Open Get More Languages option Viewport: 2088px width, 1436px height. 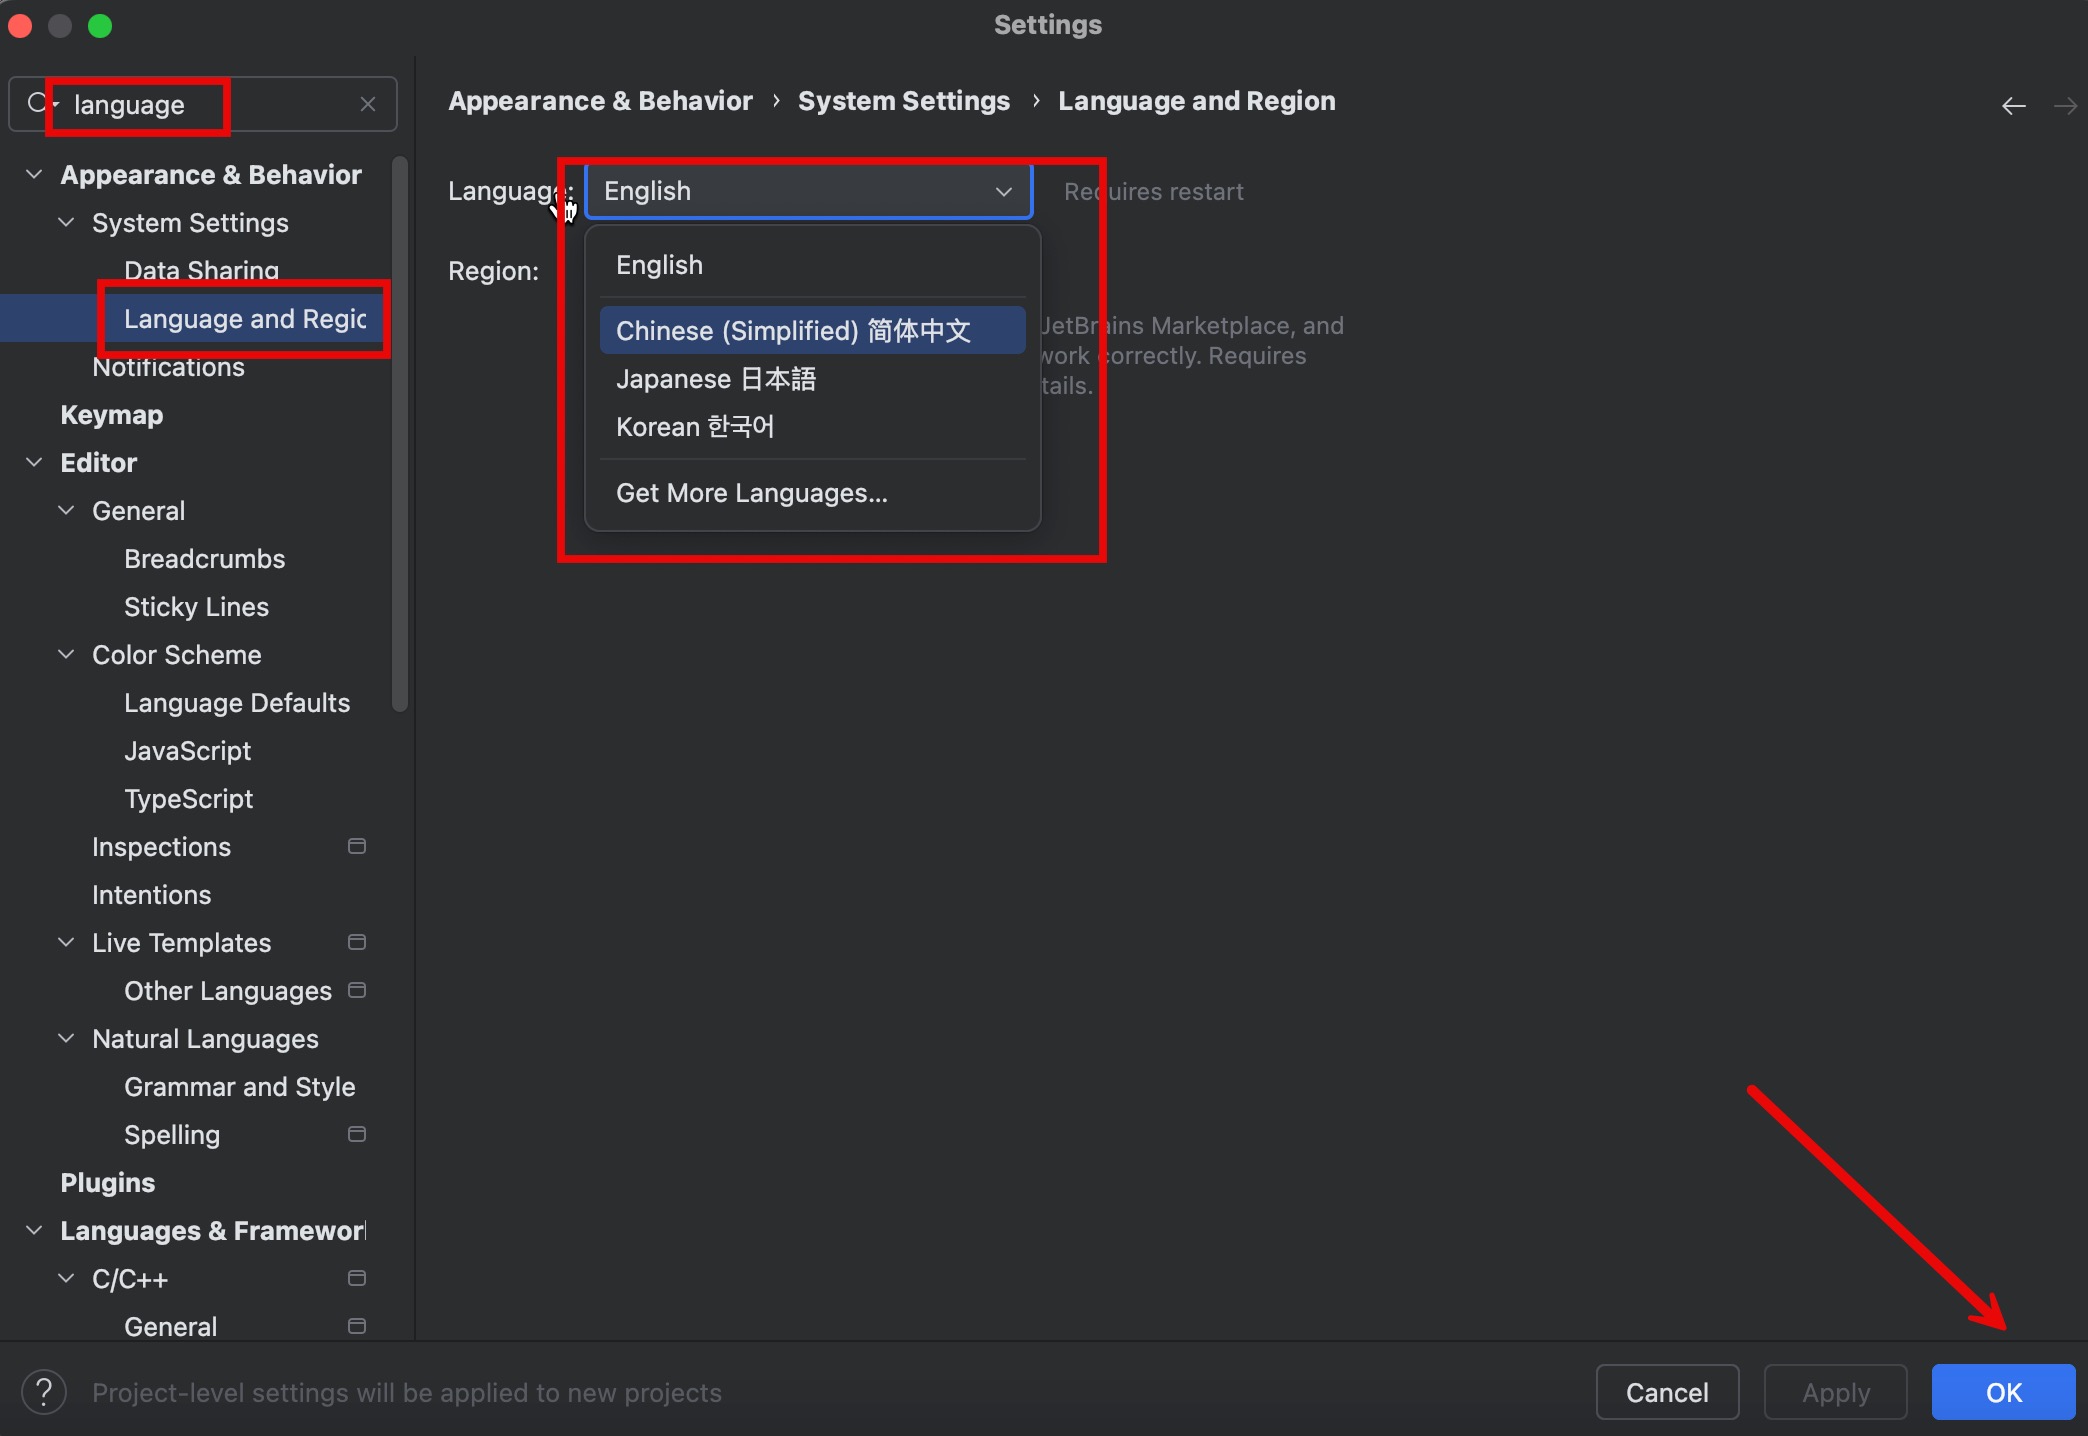click(751, 493)
